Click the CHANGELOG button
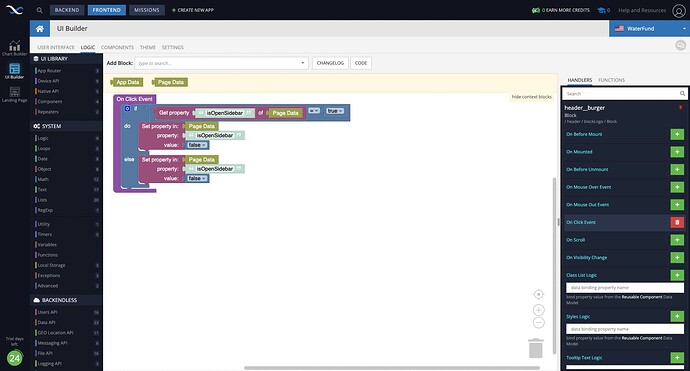This screenshot has width=690, height=371. tap(330, 63)
